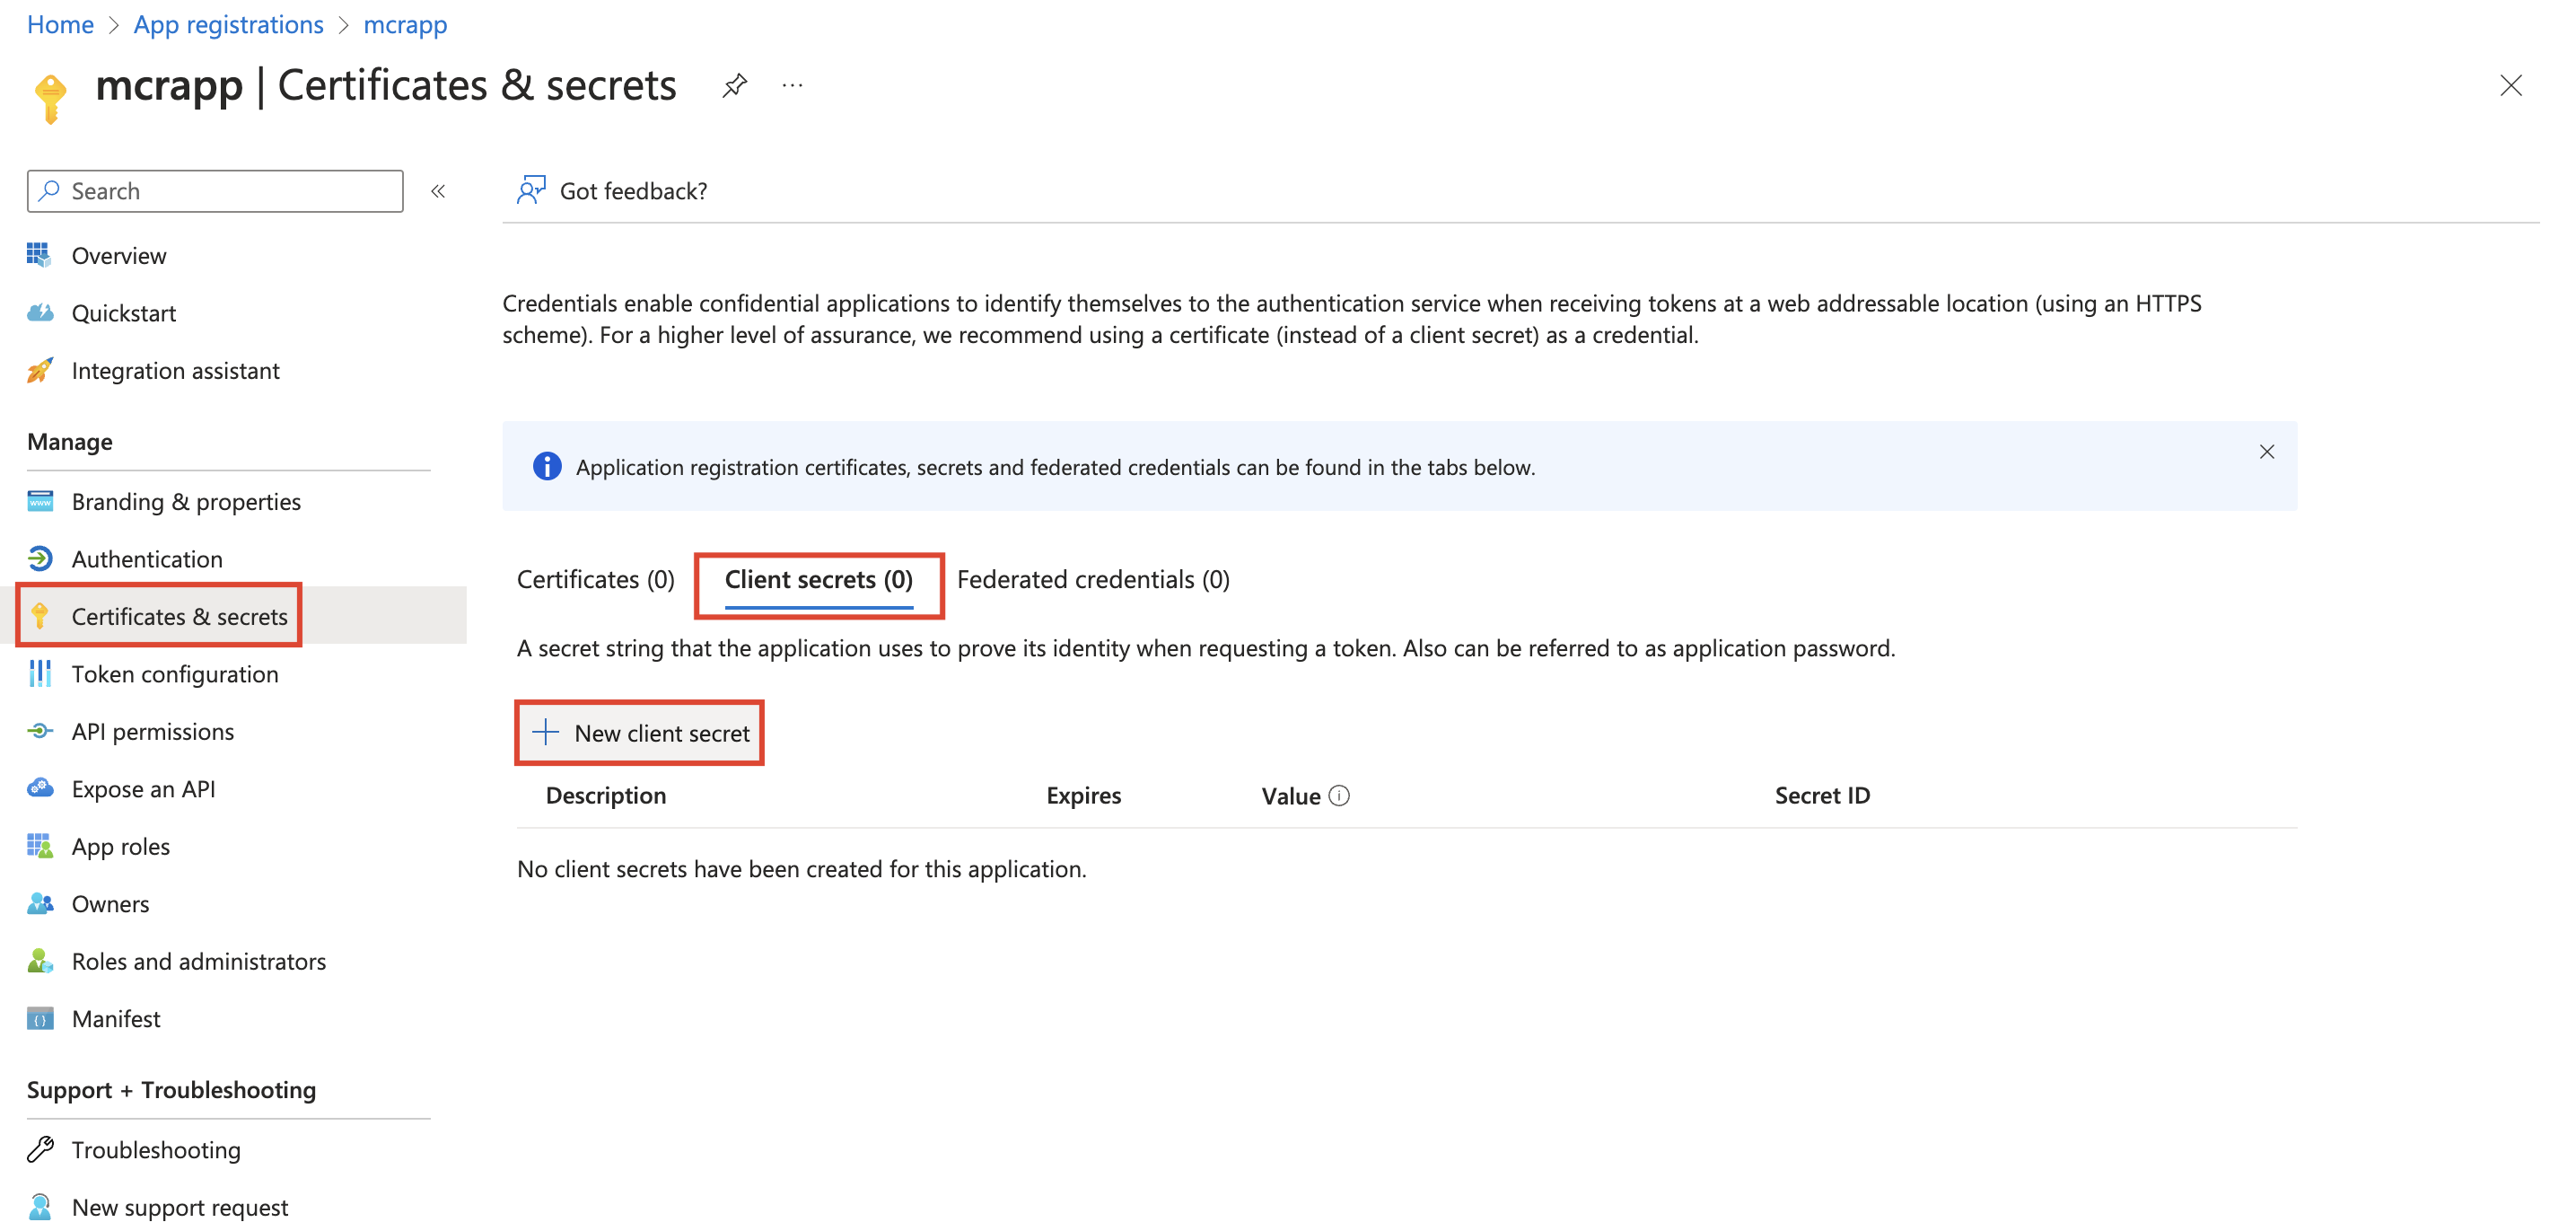This screenshot has height=1231, width=2576.
Task: Click the Token configuration bars icon
Action: 40,673
